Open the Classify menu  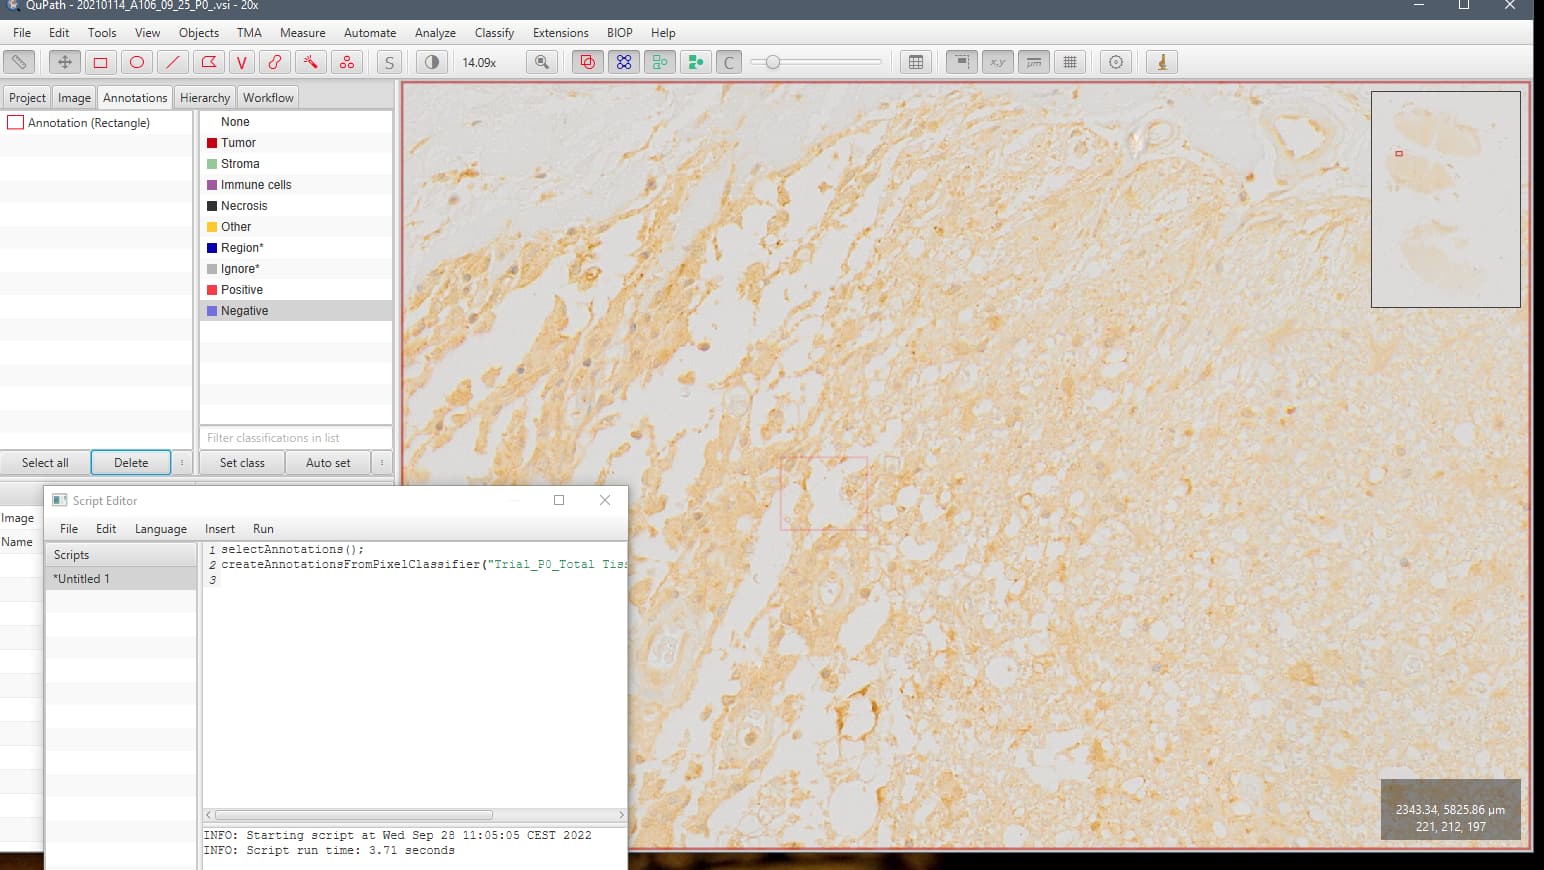(494, 32)
